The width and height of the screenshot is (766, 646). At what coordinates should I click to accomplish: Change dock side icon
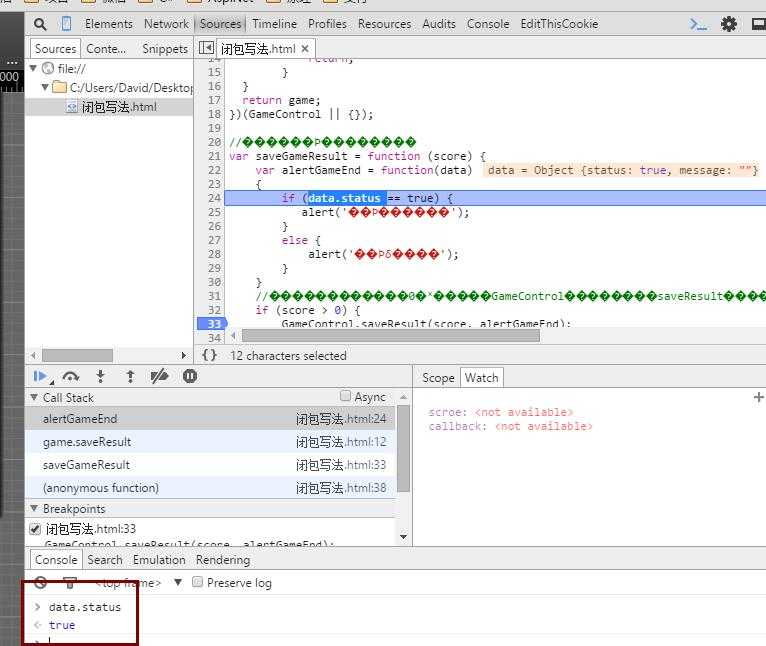[759, 24]
